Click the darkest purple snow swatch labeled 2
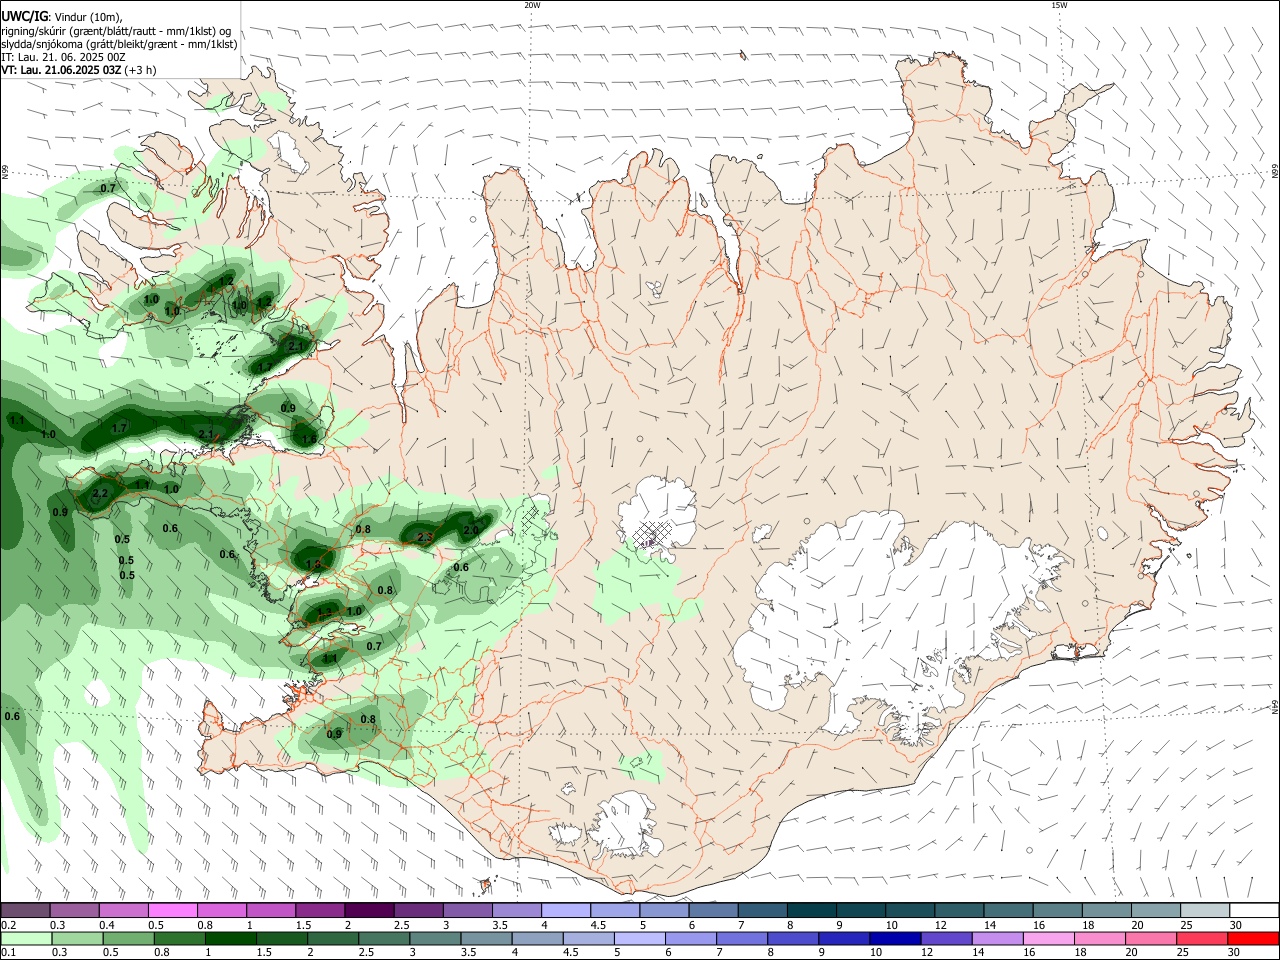This screenshot has width=1280, height=960. point(368,910)
